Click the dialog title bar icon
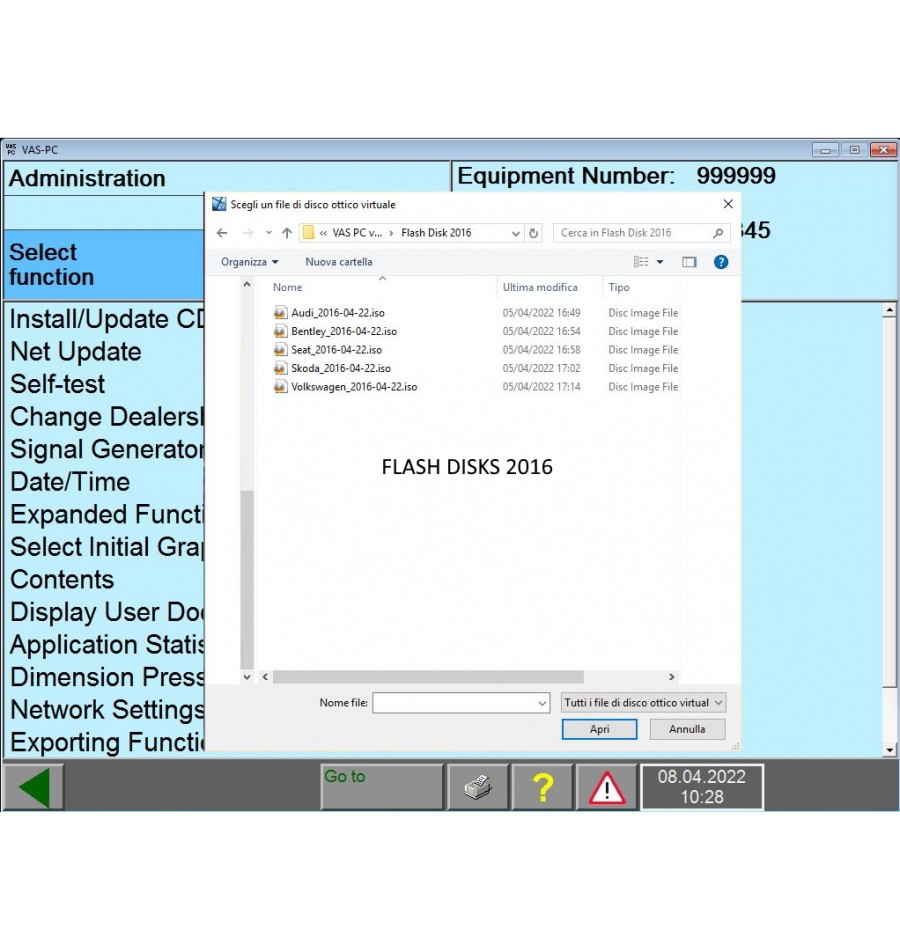900x950 pixels. [219, 204]
